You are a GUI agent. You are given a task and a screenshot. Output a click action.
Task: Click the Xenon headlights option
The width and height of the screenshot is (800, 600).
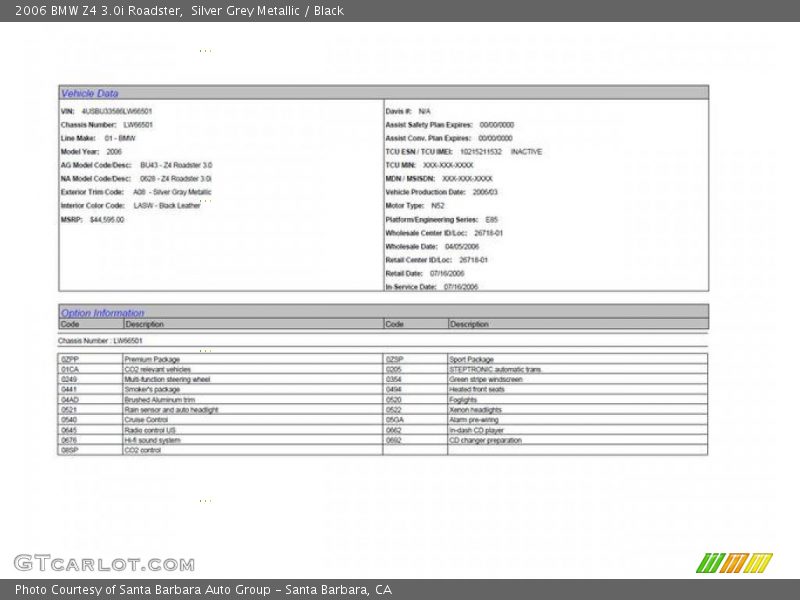pyautogui.click(x=476, y=410)
